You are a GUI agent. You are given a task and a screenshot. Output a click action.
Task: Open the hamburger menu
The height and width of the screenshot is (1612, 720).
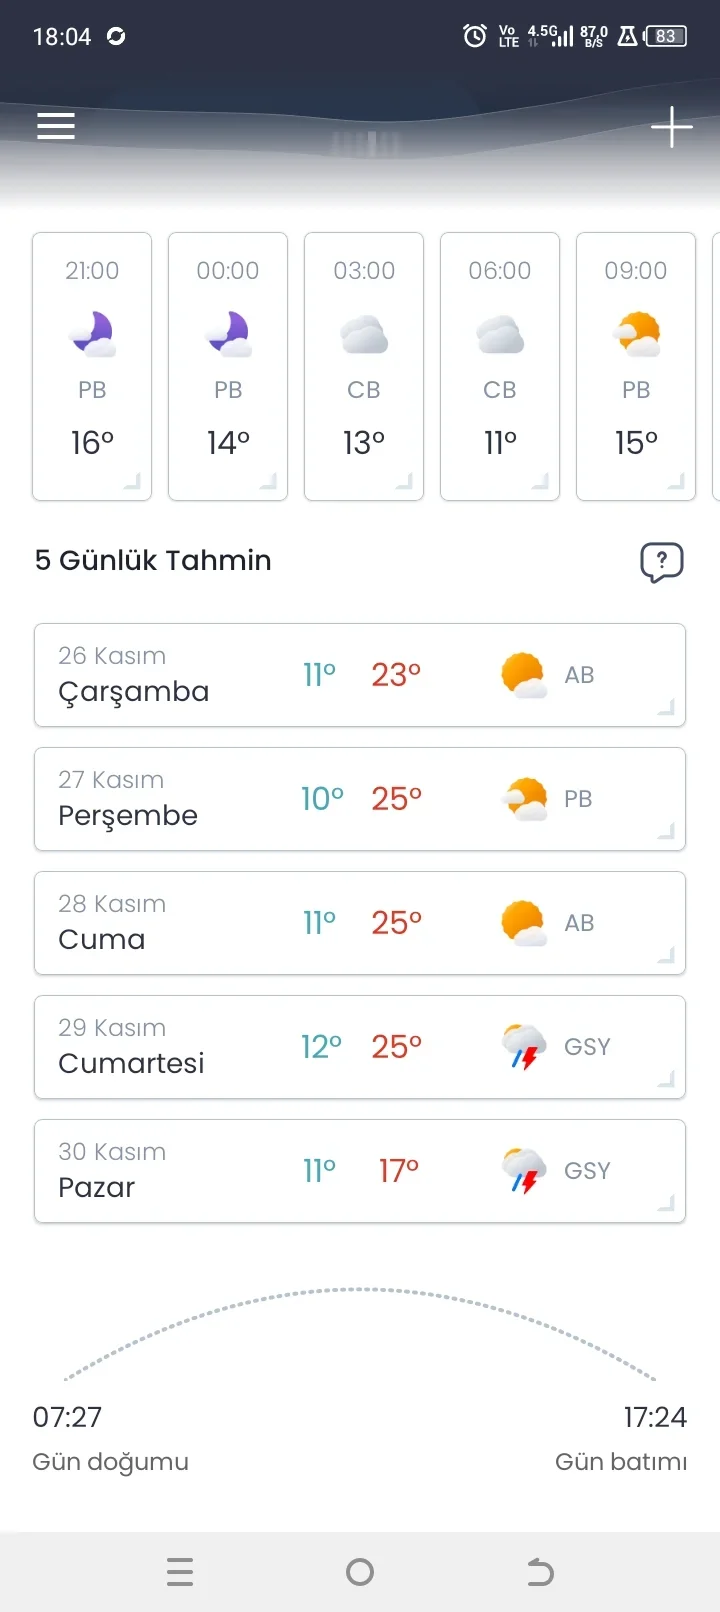pos(56,126)
